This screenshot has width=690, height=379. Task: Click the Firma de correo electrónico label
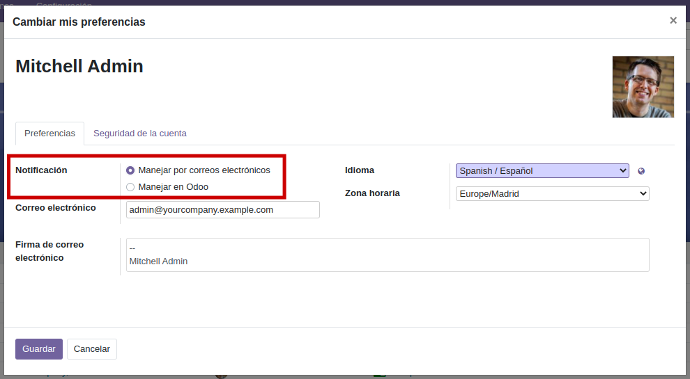pos(49,251)
